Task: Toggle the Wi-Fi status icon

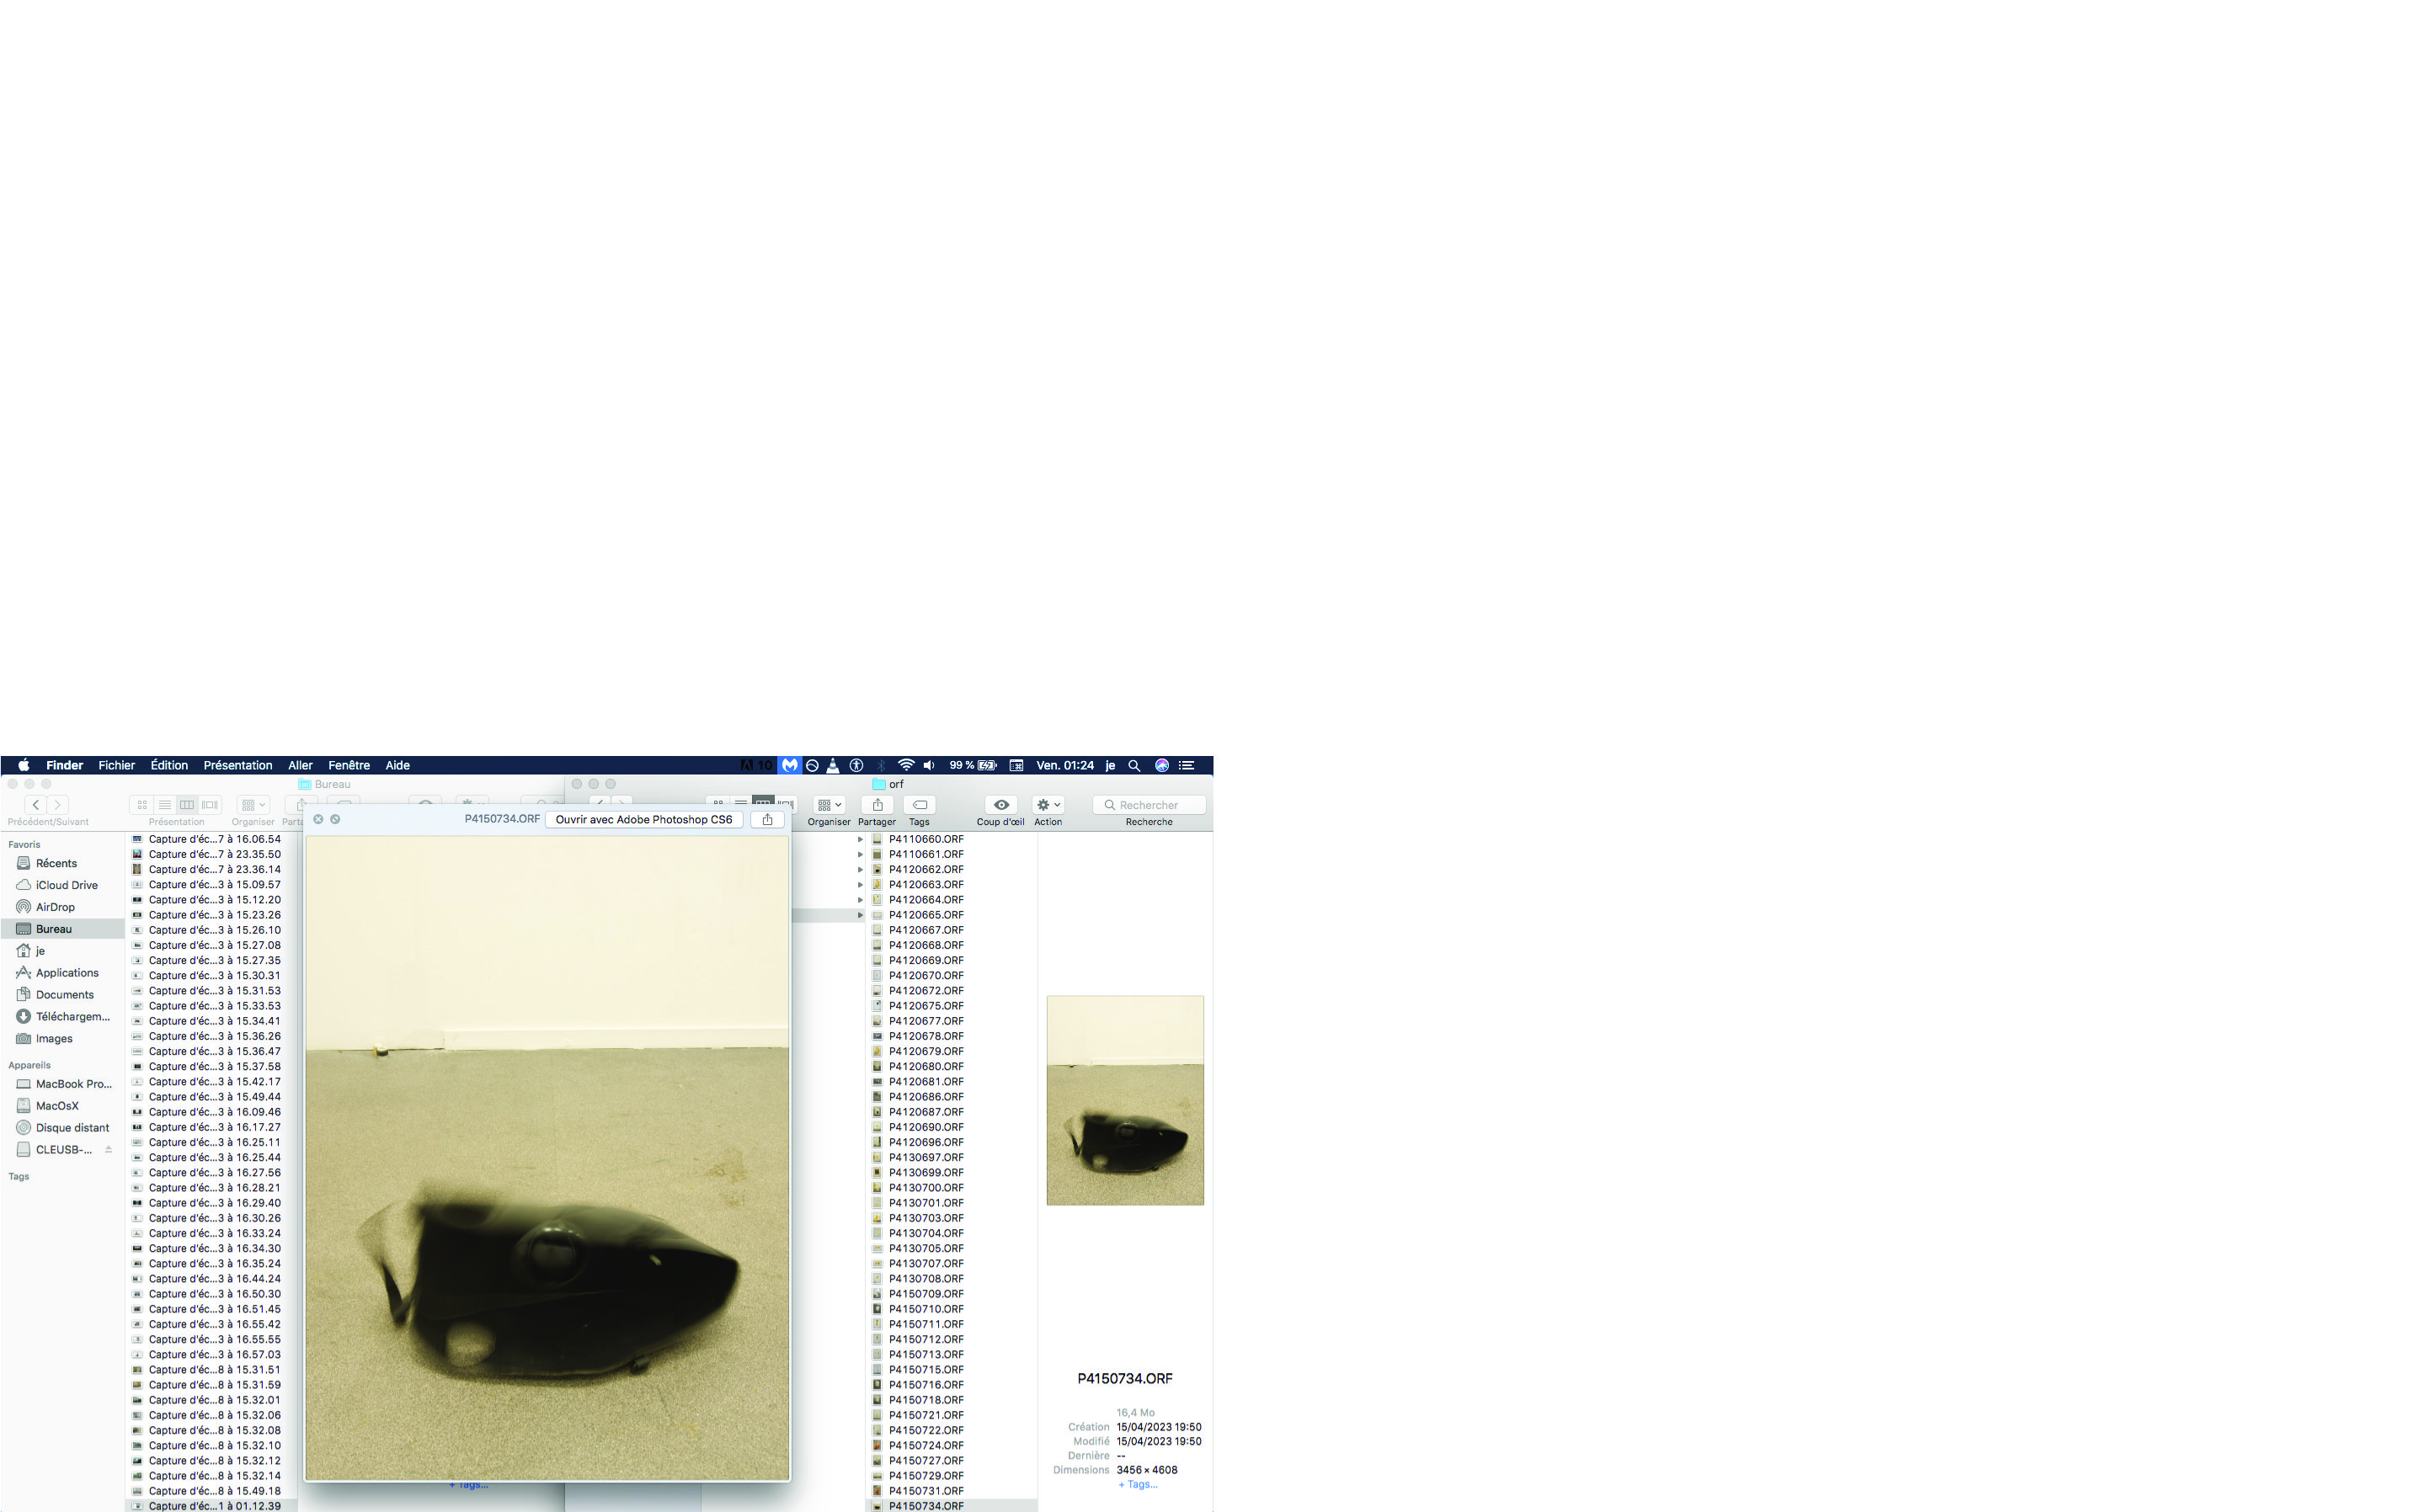Action: click(905, 765)
